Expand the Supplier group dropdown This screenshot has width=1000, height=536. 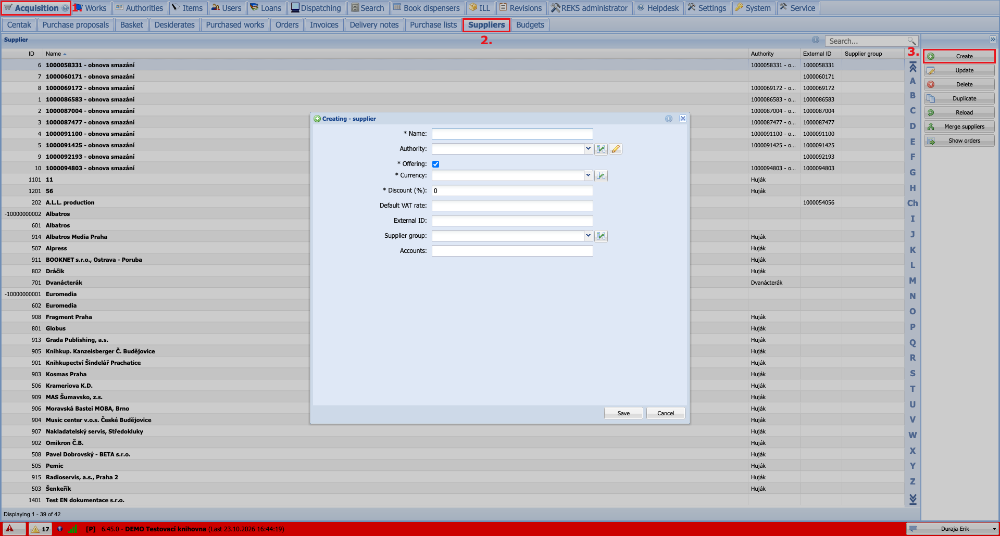click(589, 236)
